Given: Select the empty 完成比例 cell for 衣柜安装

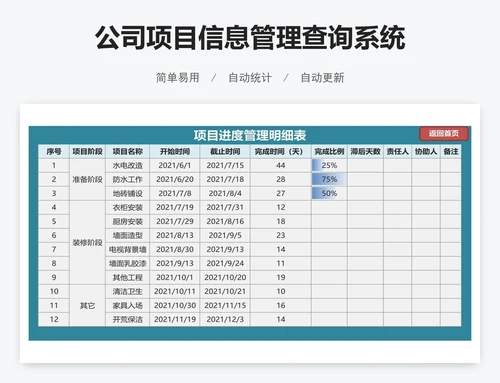Looking at the screenshot, I should coord(329,207).
